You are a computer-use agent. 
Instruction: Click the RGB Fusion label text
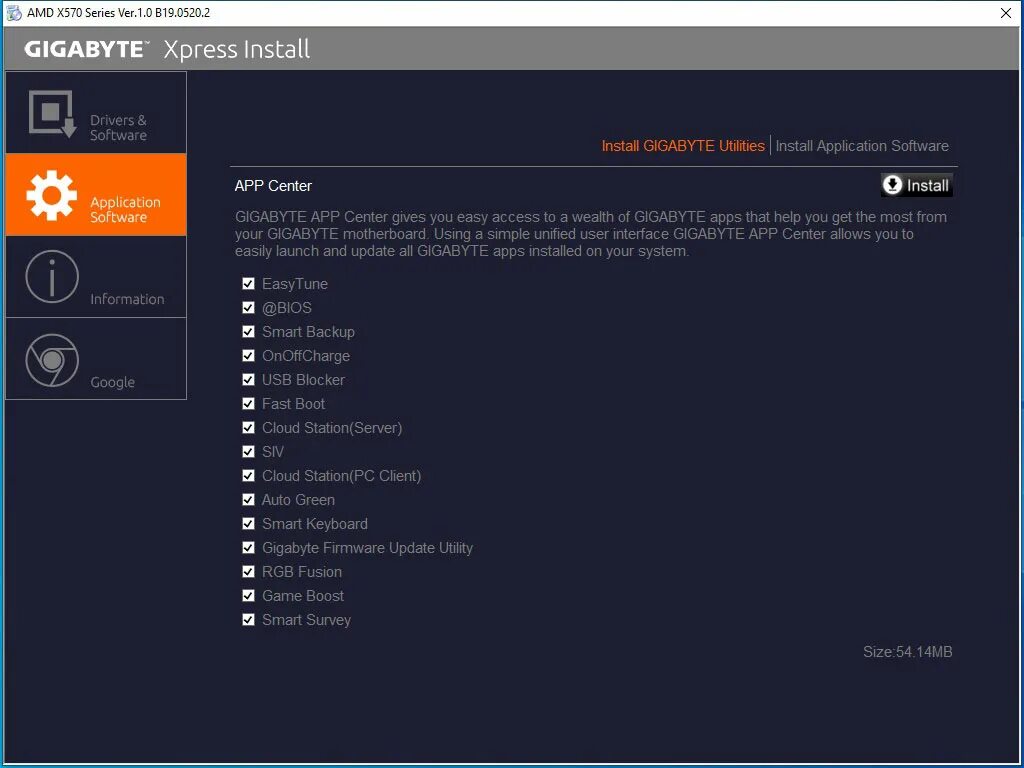302,572
